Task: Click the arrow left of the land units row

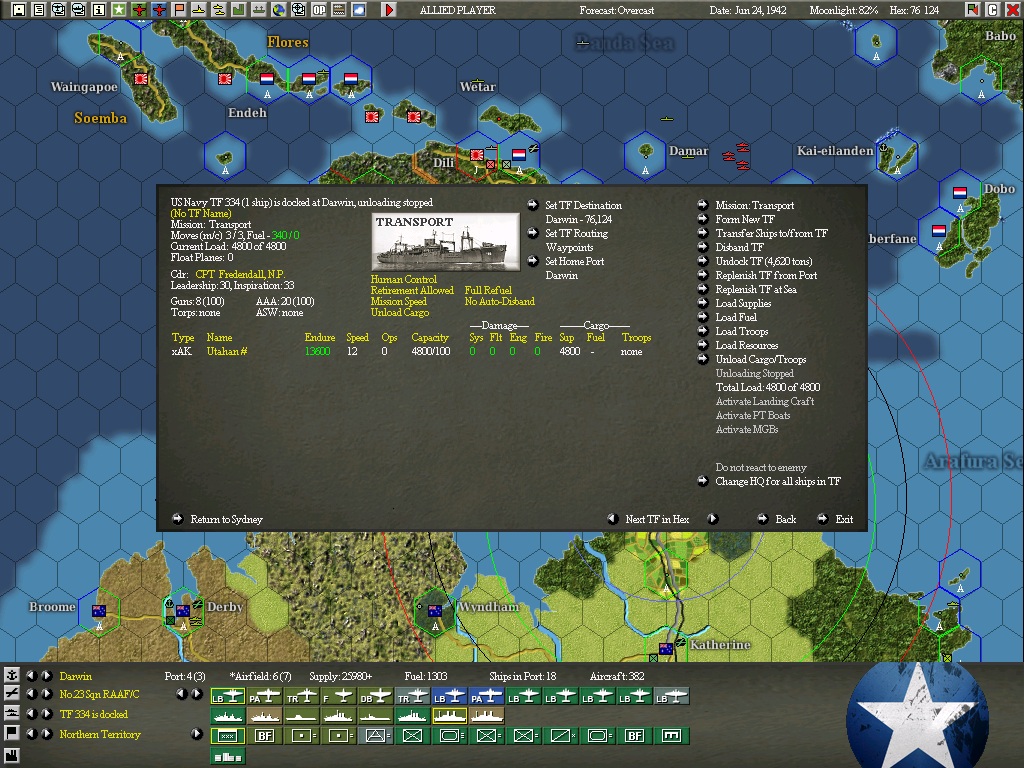Action: pyautogui.click(x=197, y=733)
